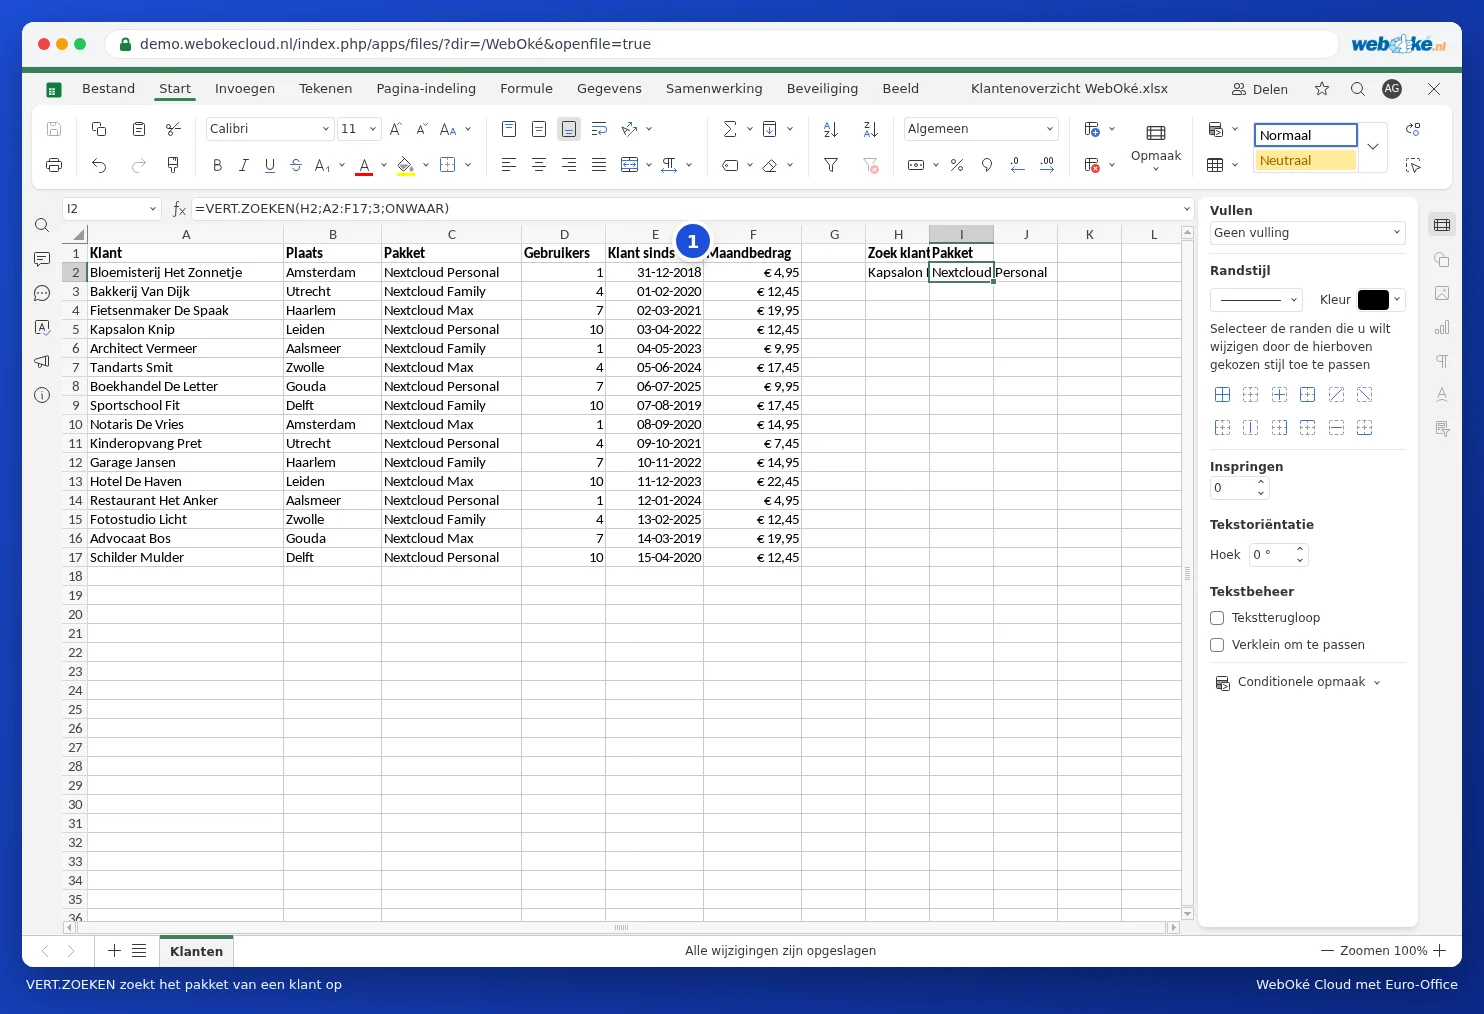Image resolution: width=1484 pixels, height=1014 pixels.
Task: Select the format painter brush
Action: [x=173, y=165]
